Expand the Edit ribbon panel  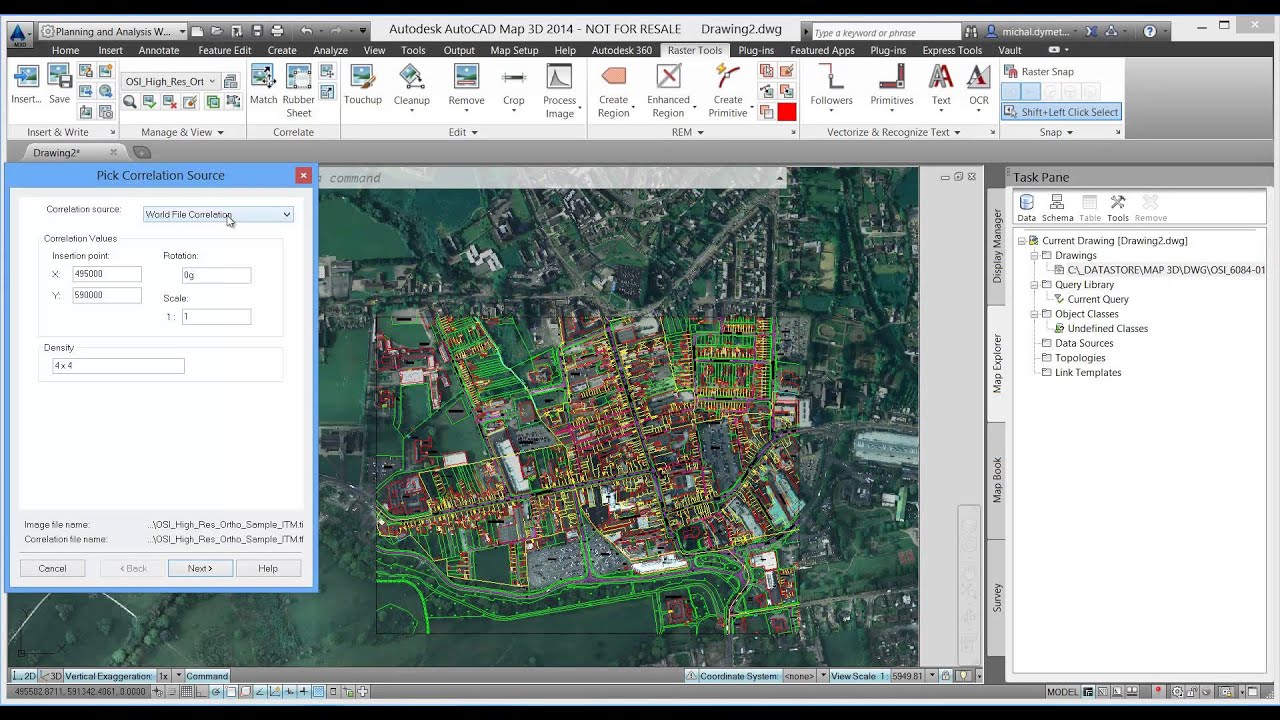click(x=463, y=132)
